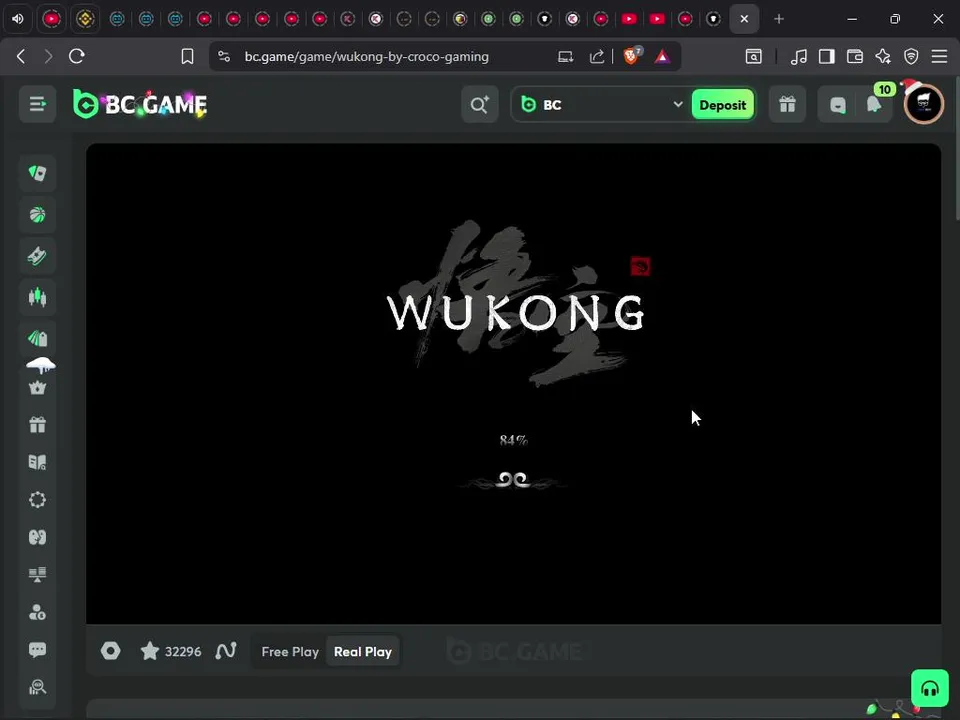The image size is (960, 720).
Task: Open notifications bell with 10 badge
Action: click(874, 104)
